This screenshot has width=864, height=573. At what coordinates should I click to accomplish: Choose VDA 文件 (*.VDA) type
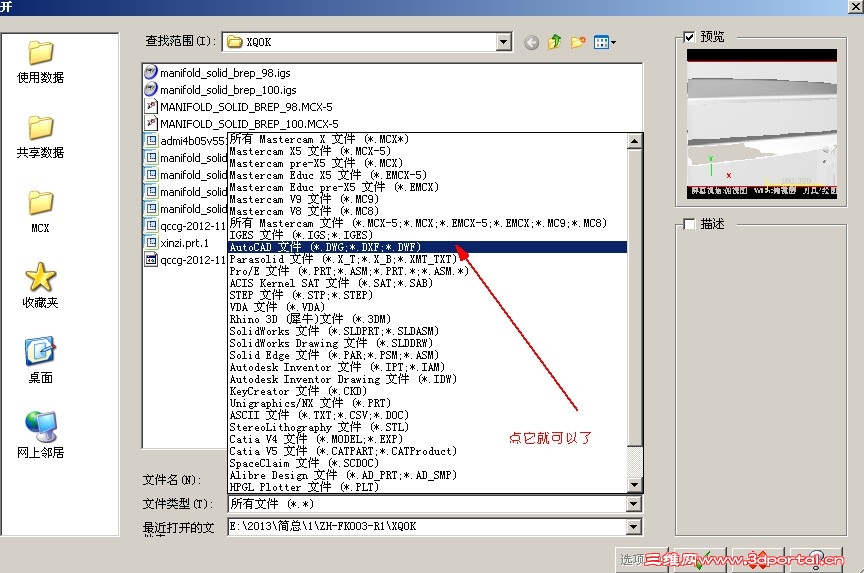coord(428,307)
